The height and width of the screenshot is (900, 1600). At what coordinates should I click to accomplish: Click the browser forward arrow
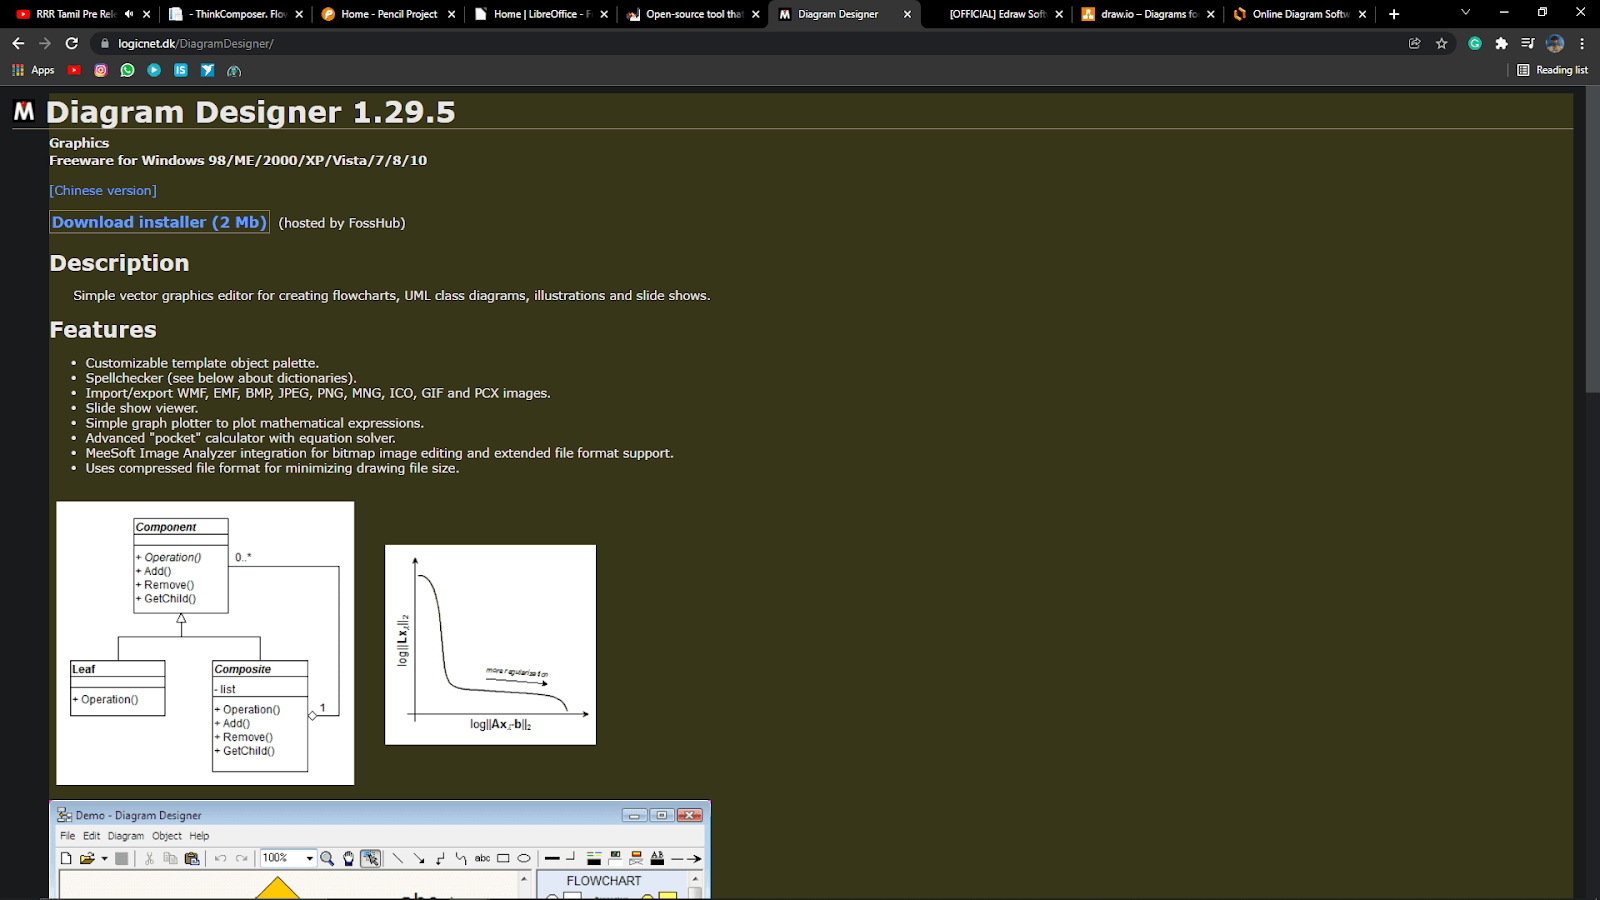point(45,43)
